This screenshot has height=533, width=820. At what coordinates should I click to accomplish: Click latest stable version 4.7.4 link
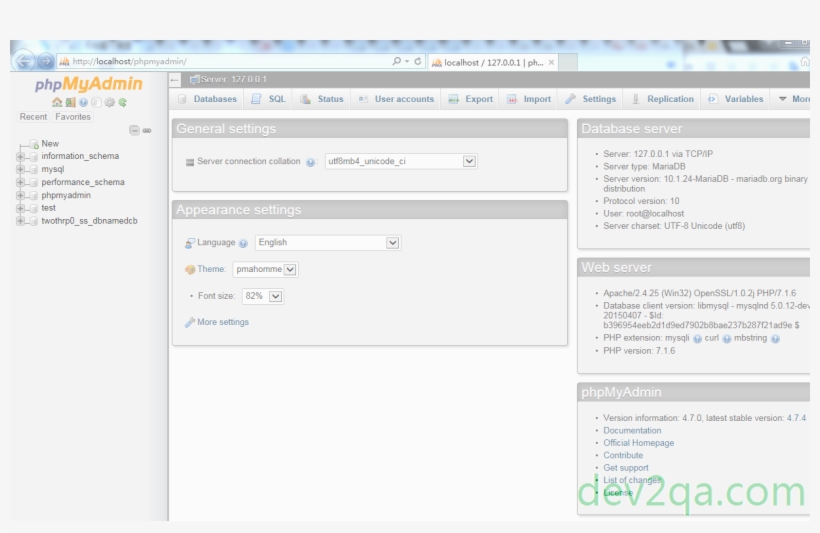click(796, 418)
